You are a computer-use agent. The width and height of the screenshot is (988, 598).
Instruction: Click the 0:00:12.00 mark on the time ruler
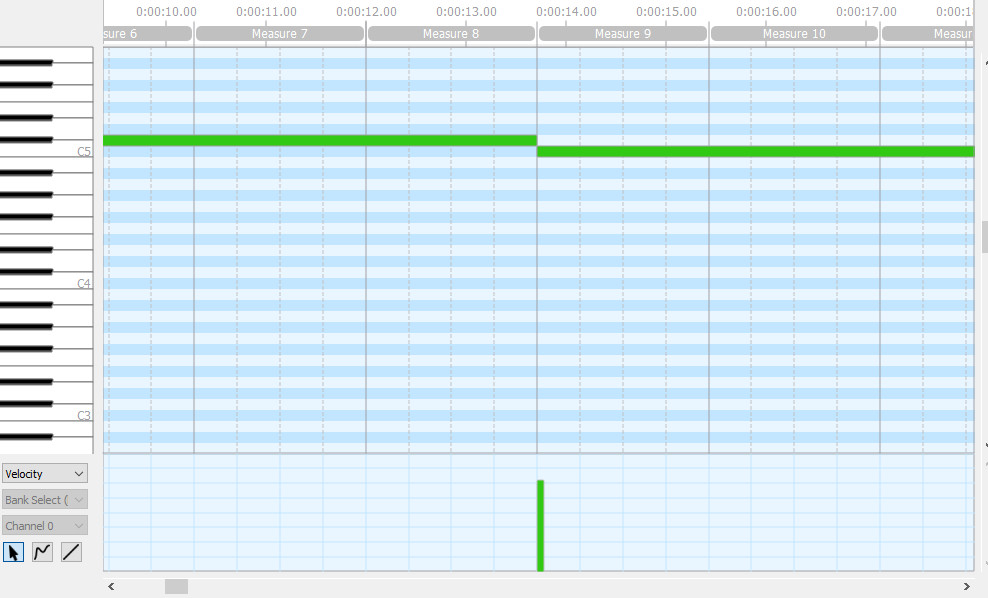366,13
